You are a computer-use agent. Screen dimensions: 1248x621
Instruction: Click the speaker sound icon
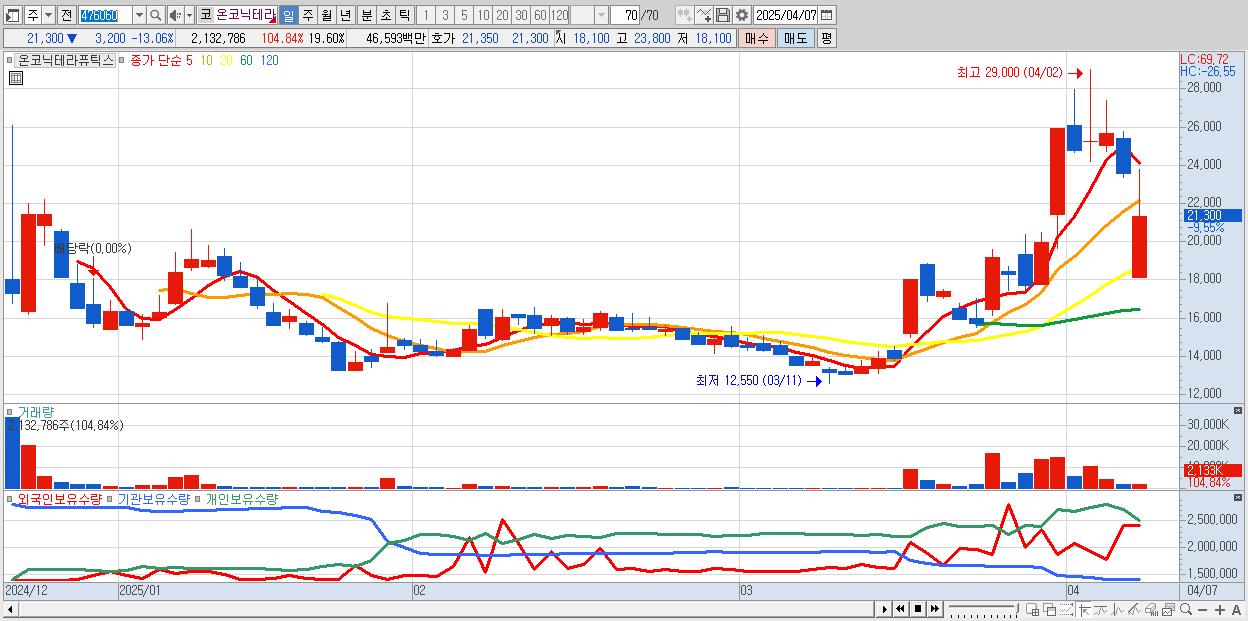(x=175, y=15)
